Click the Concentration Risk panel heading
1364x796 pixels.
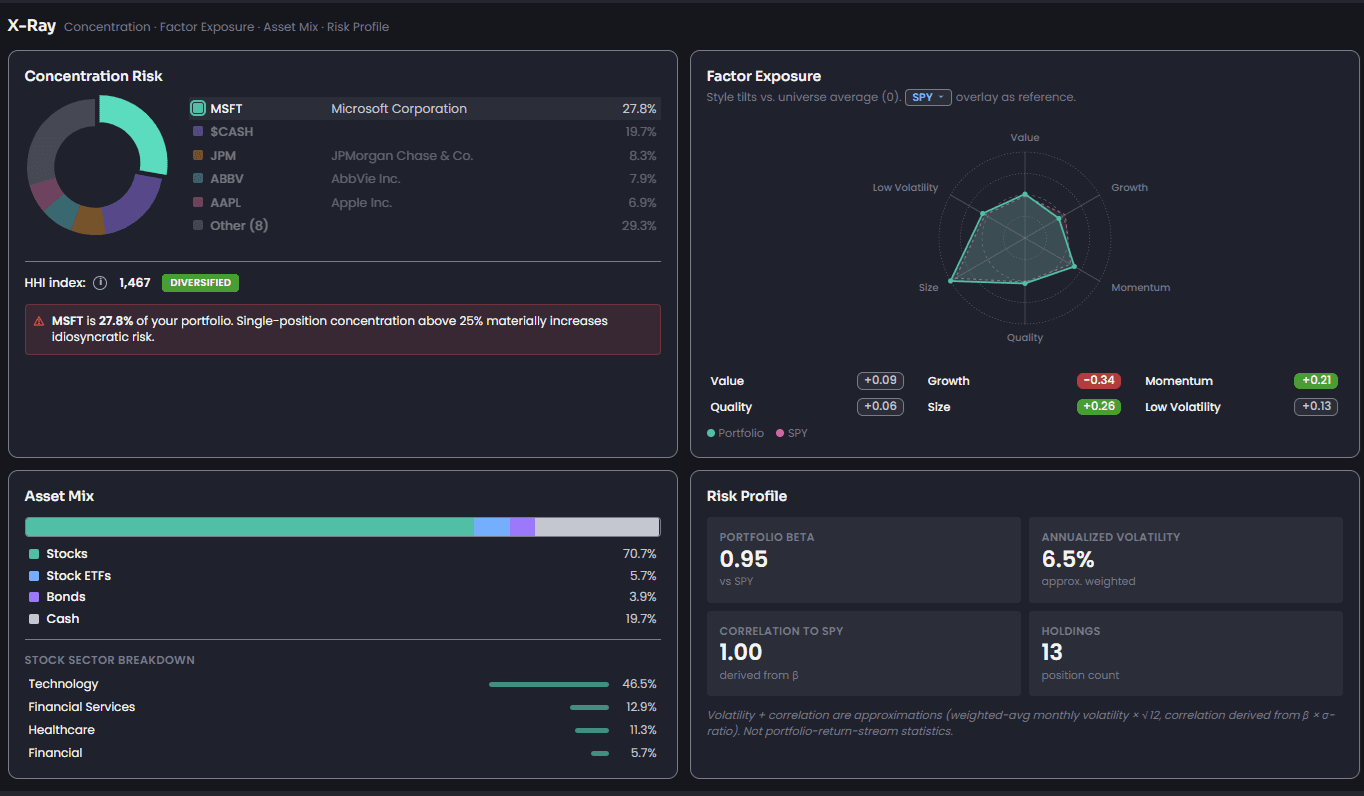tap(94, 76)
